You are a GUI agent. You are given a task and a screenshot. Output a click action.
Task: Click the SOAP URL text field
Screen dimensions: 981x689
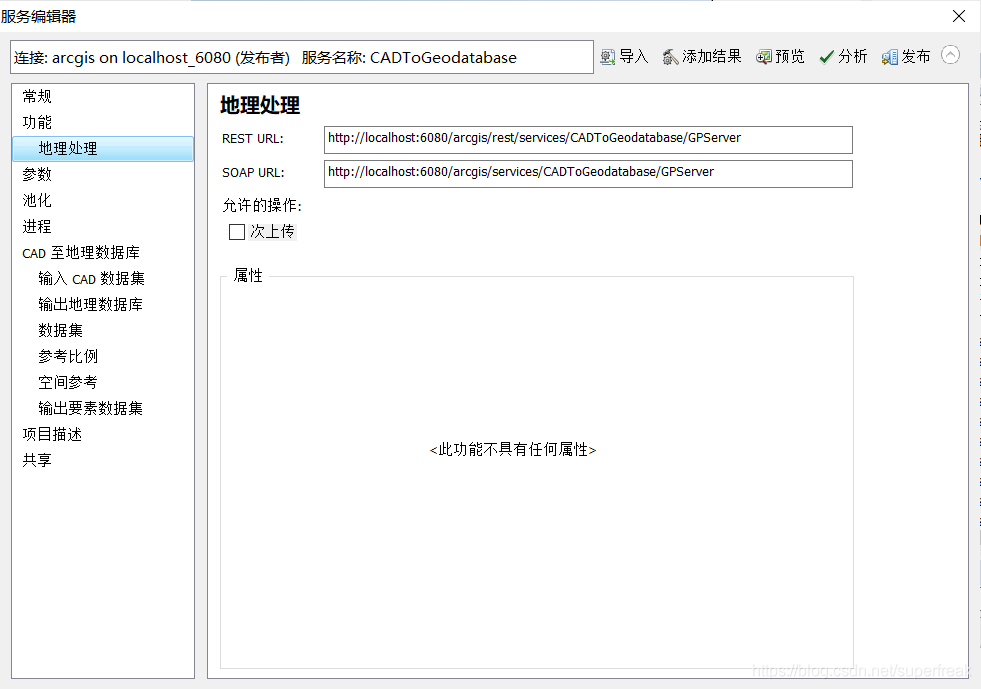tap(588, 173)
